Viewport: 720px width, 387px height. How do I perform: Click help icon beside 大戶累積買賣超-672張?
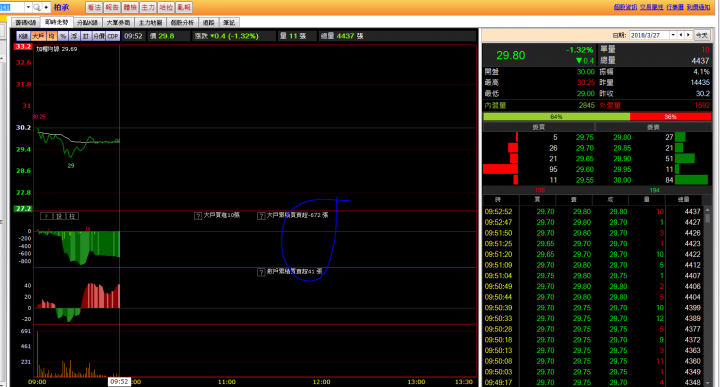pos(261,215)
